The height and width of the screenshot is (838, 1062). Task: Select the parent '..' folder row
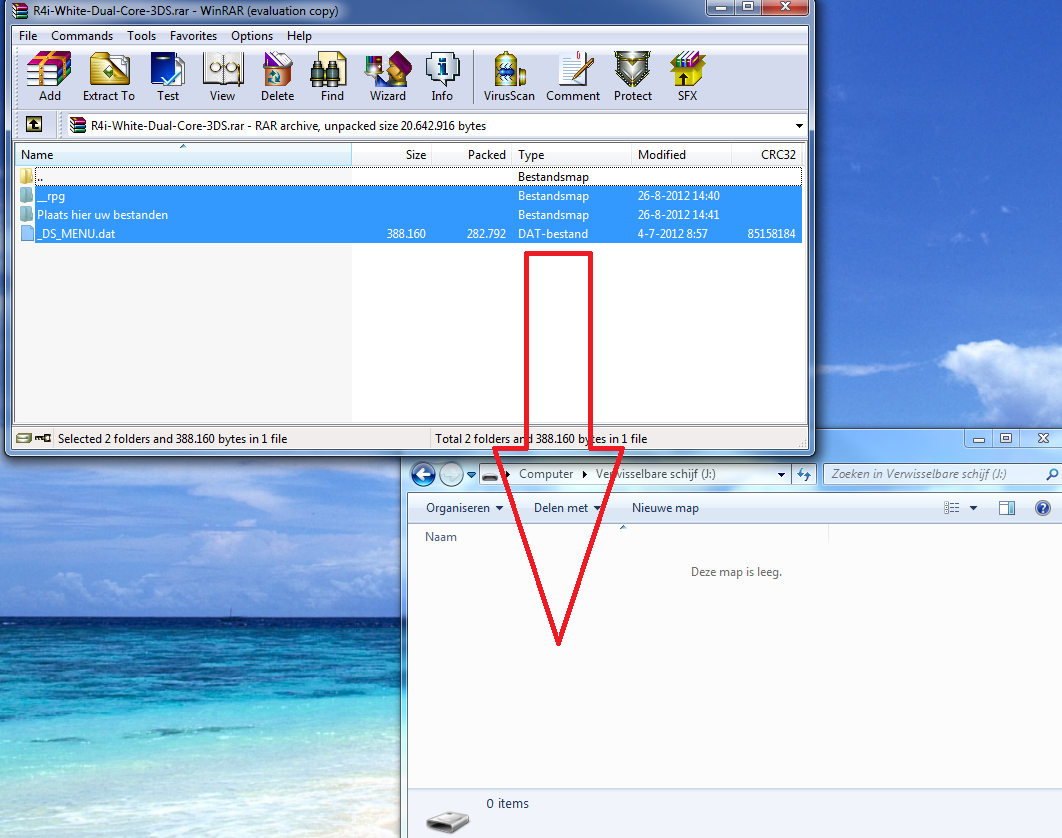pos(409,177)
